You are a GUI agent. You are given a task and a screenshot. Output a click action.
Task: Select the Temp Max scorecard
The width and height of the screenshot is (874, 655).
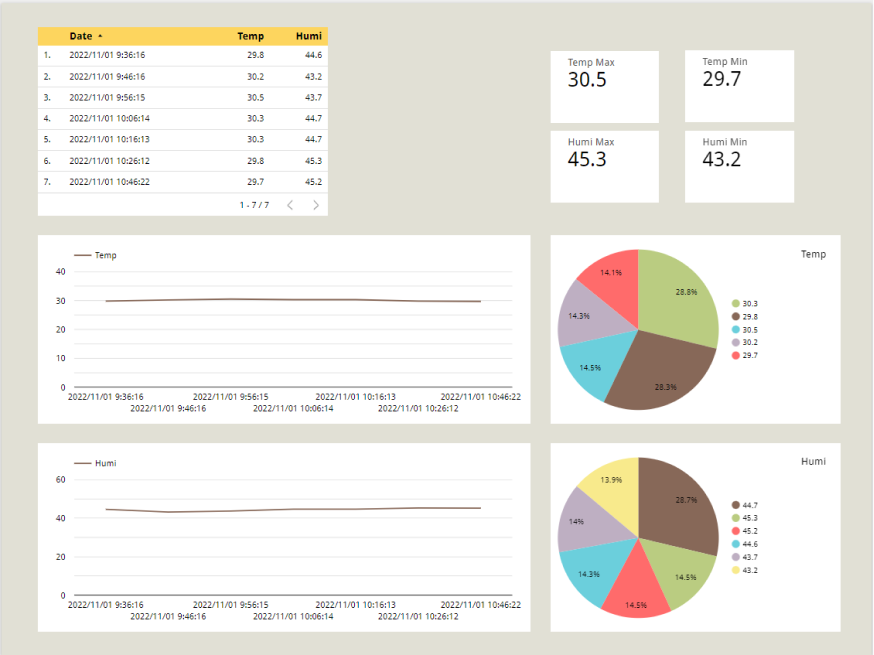point(604,87)
